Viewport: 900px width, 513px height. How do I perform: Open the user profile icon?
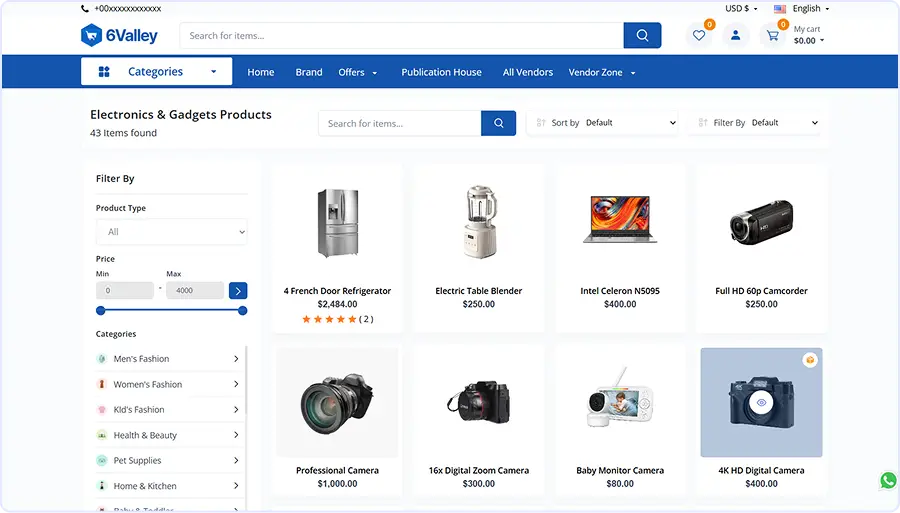click(x=735, y=36)
